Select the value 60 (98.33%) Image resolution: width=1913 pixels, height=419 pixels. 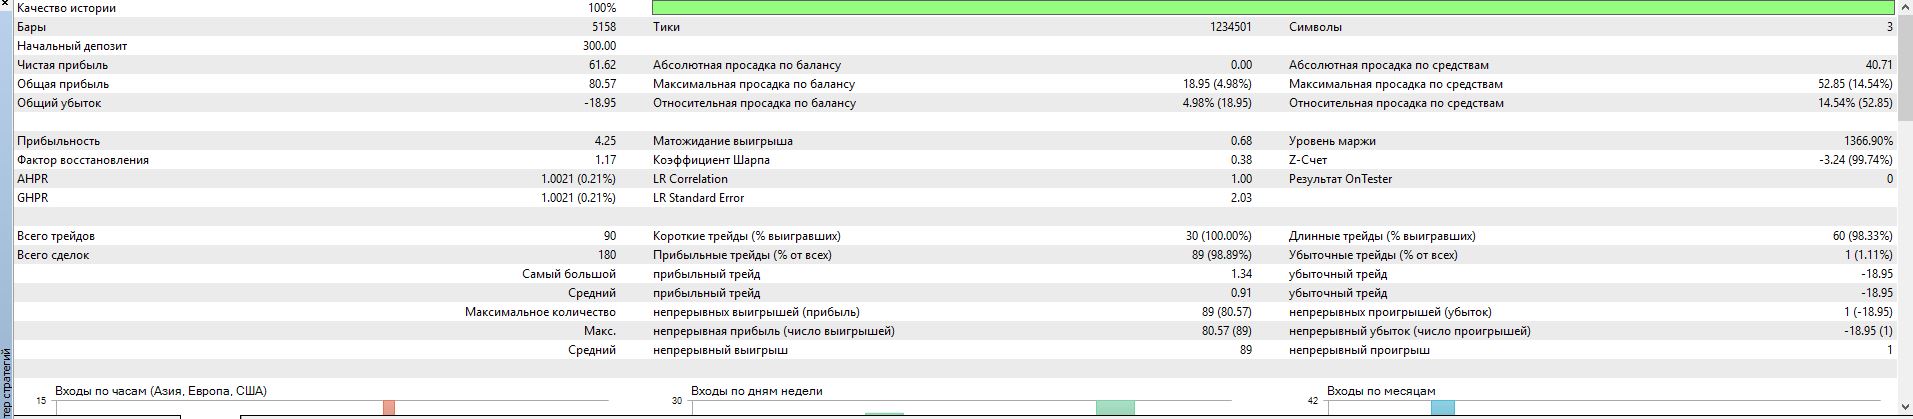click(1862, 236)
